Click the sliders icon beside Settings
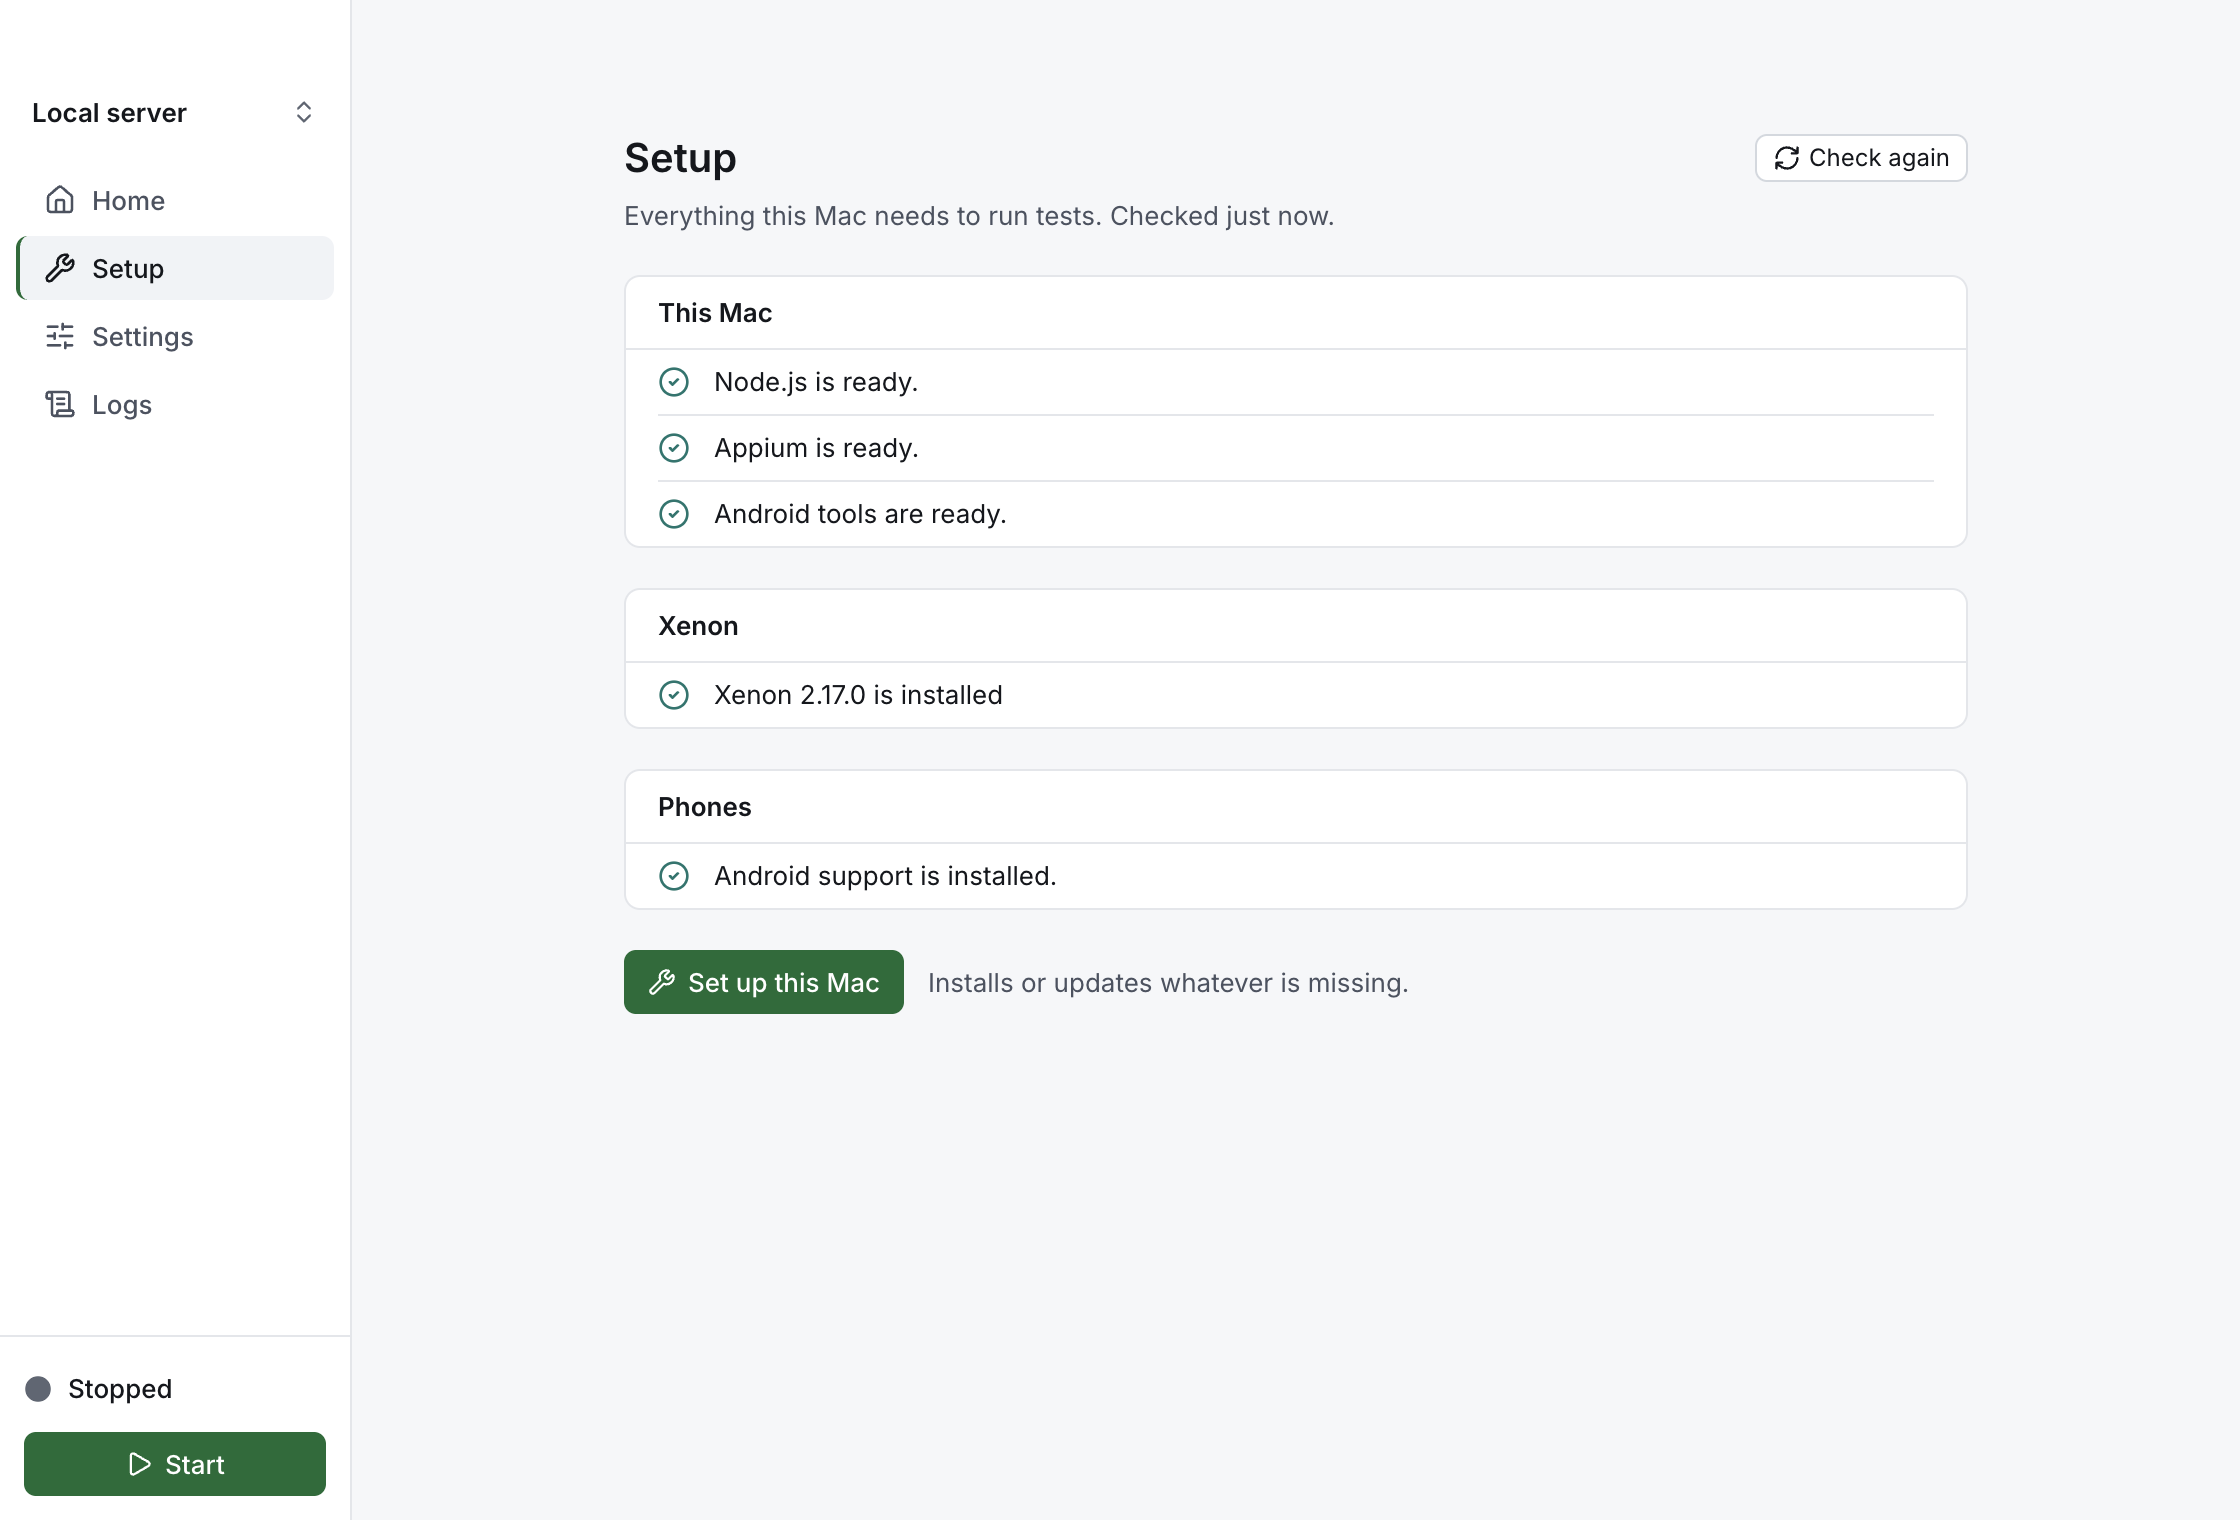Viewport: 2240px width, 1520px height. tap(60, 336)
